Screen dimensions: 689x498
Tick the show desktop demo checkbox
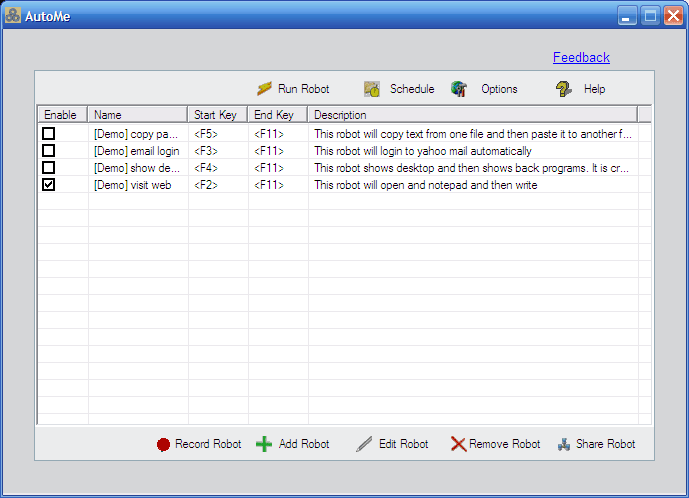[48, 168]
